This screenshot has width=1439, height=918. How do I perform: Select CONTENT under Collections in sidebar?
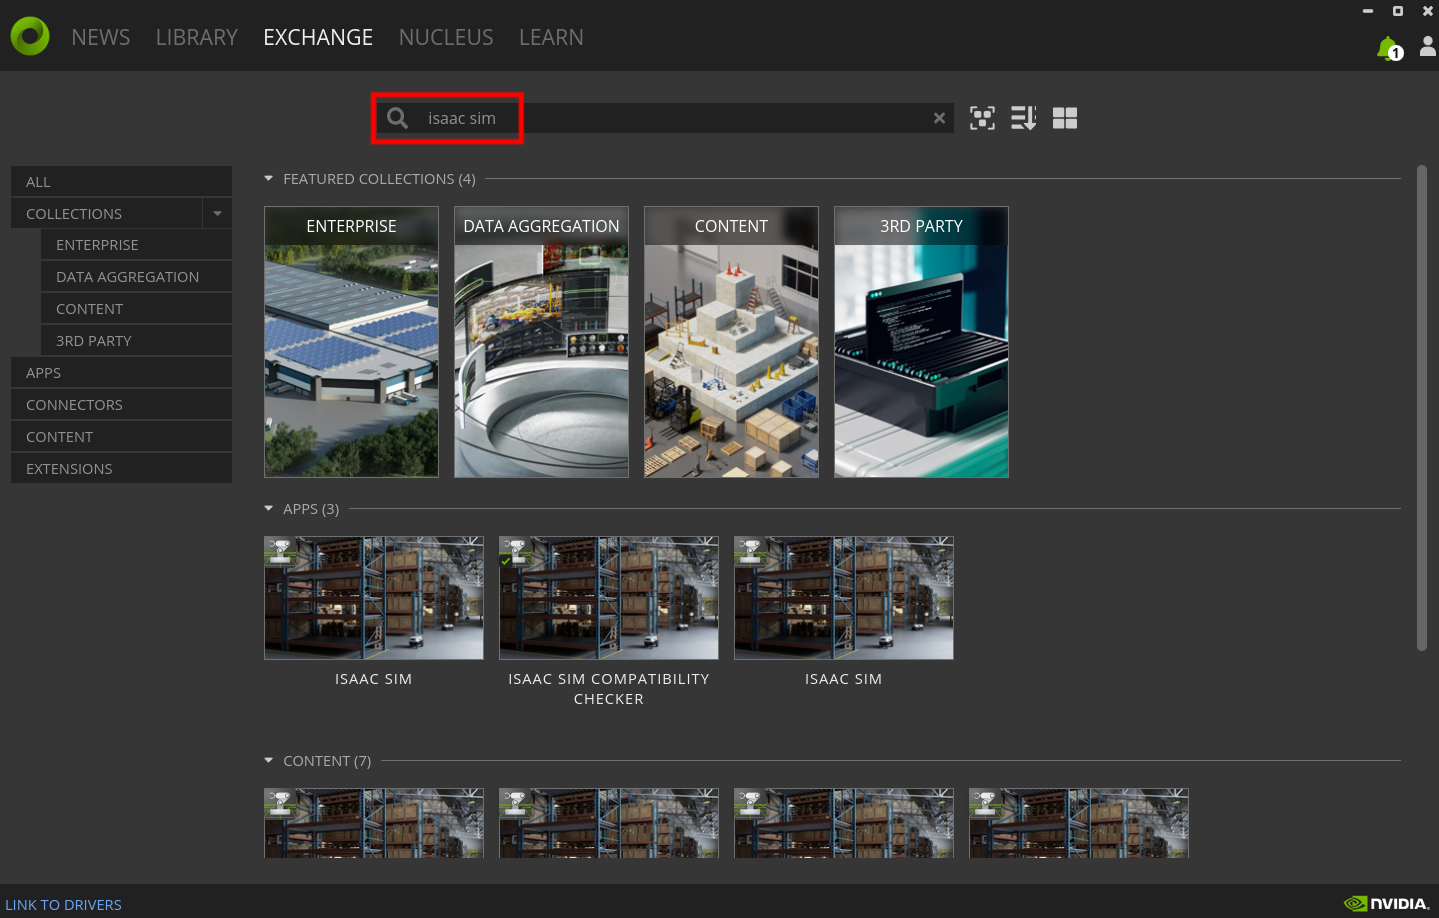136,309
